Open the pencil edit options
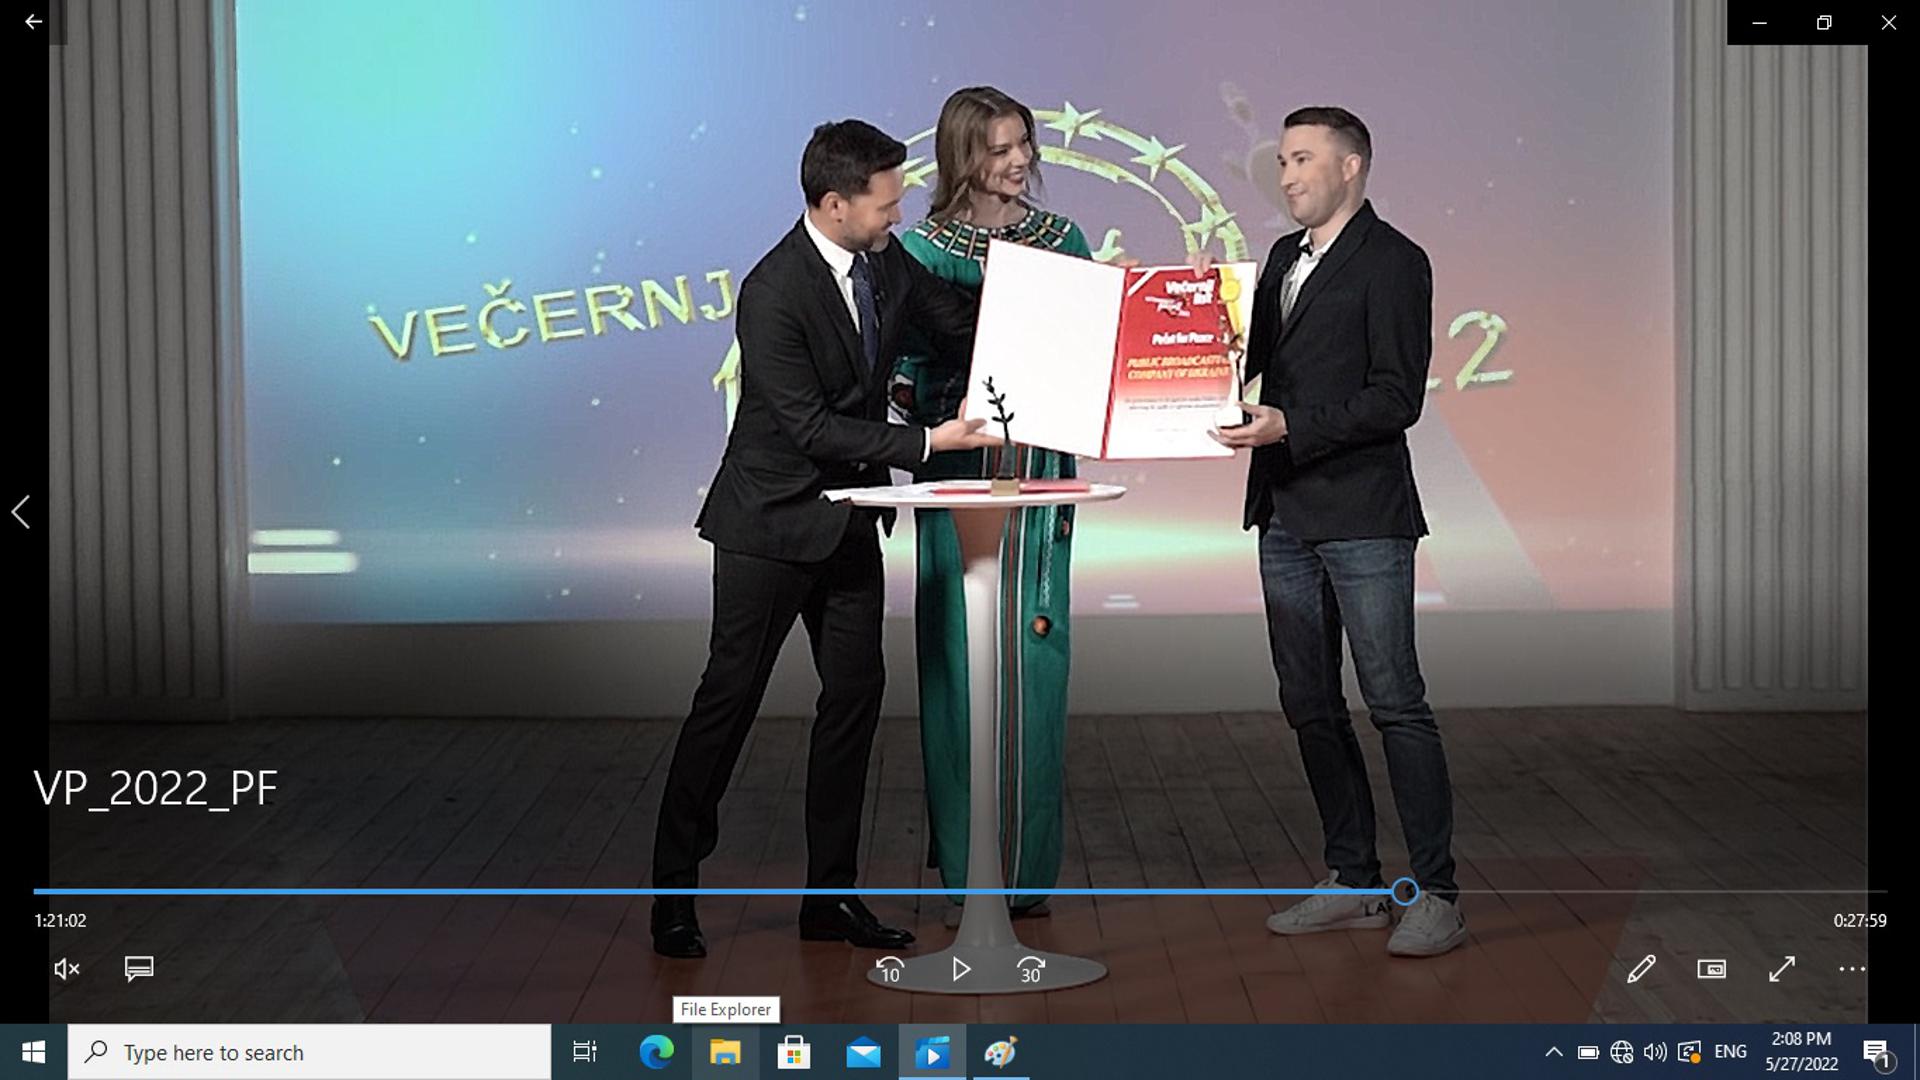The width and height of the screenshot is (1920, 1080). [x=1641, y=969]
